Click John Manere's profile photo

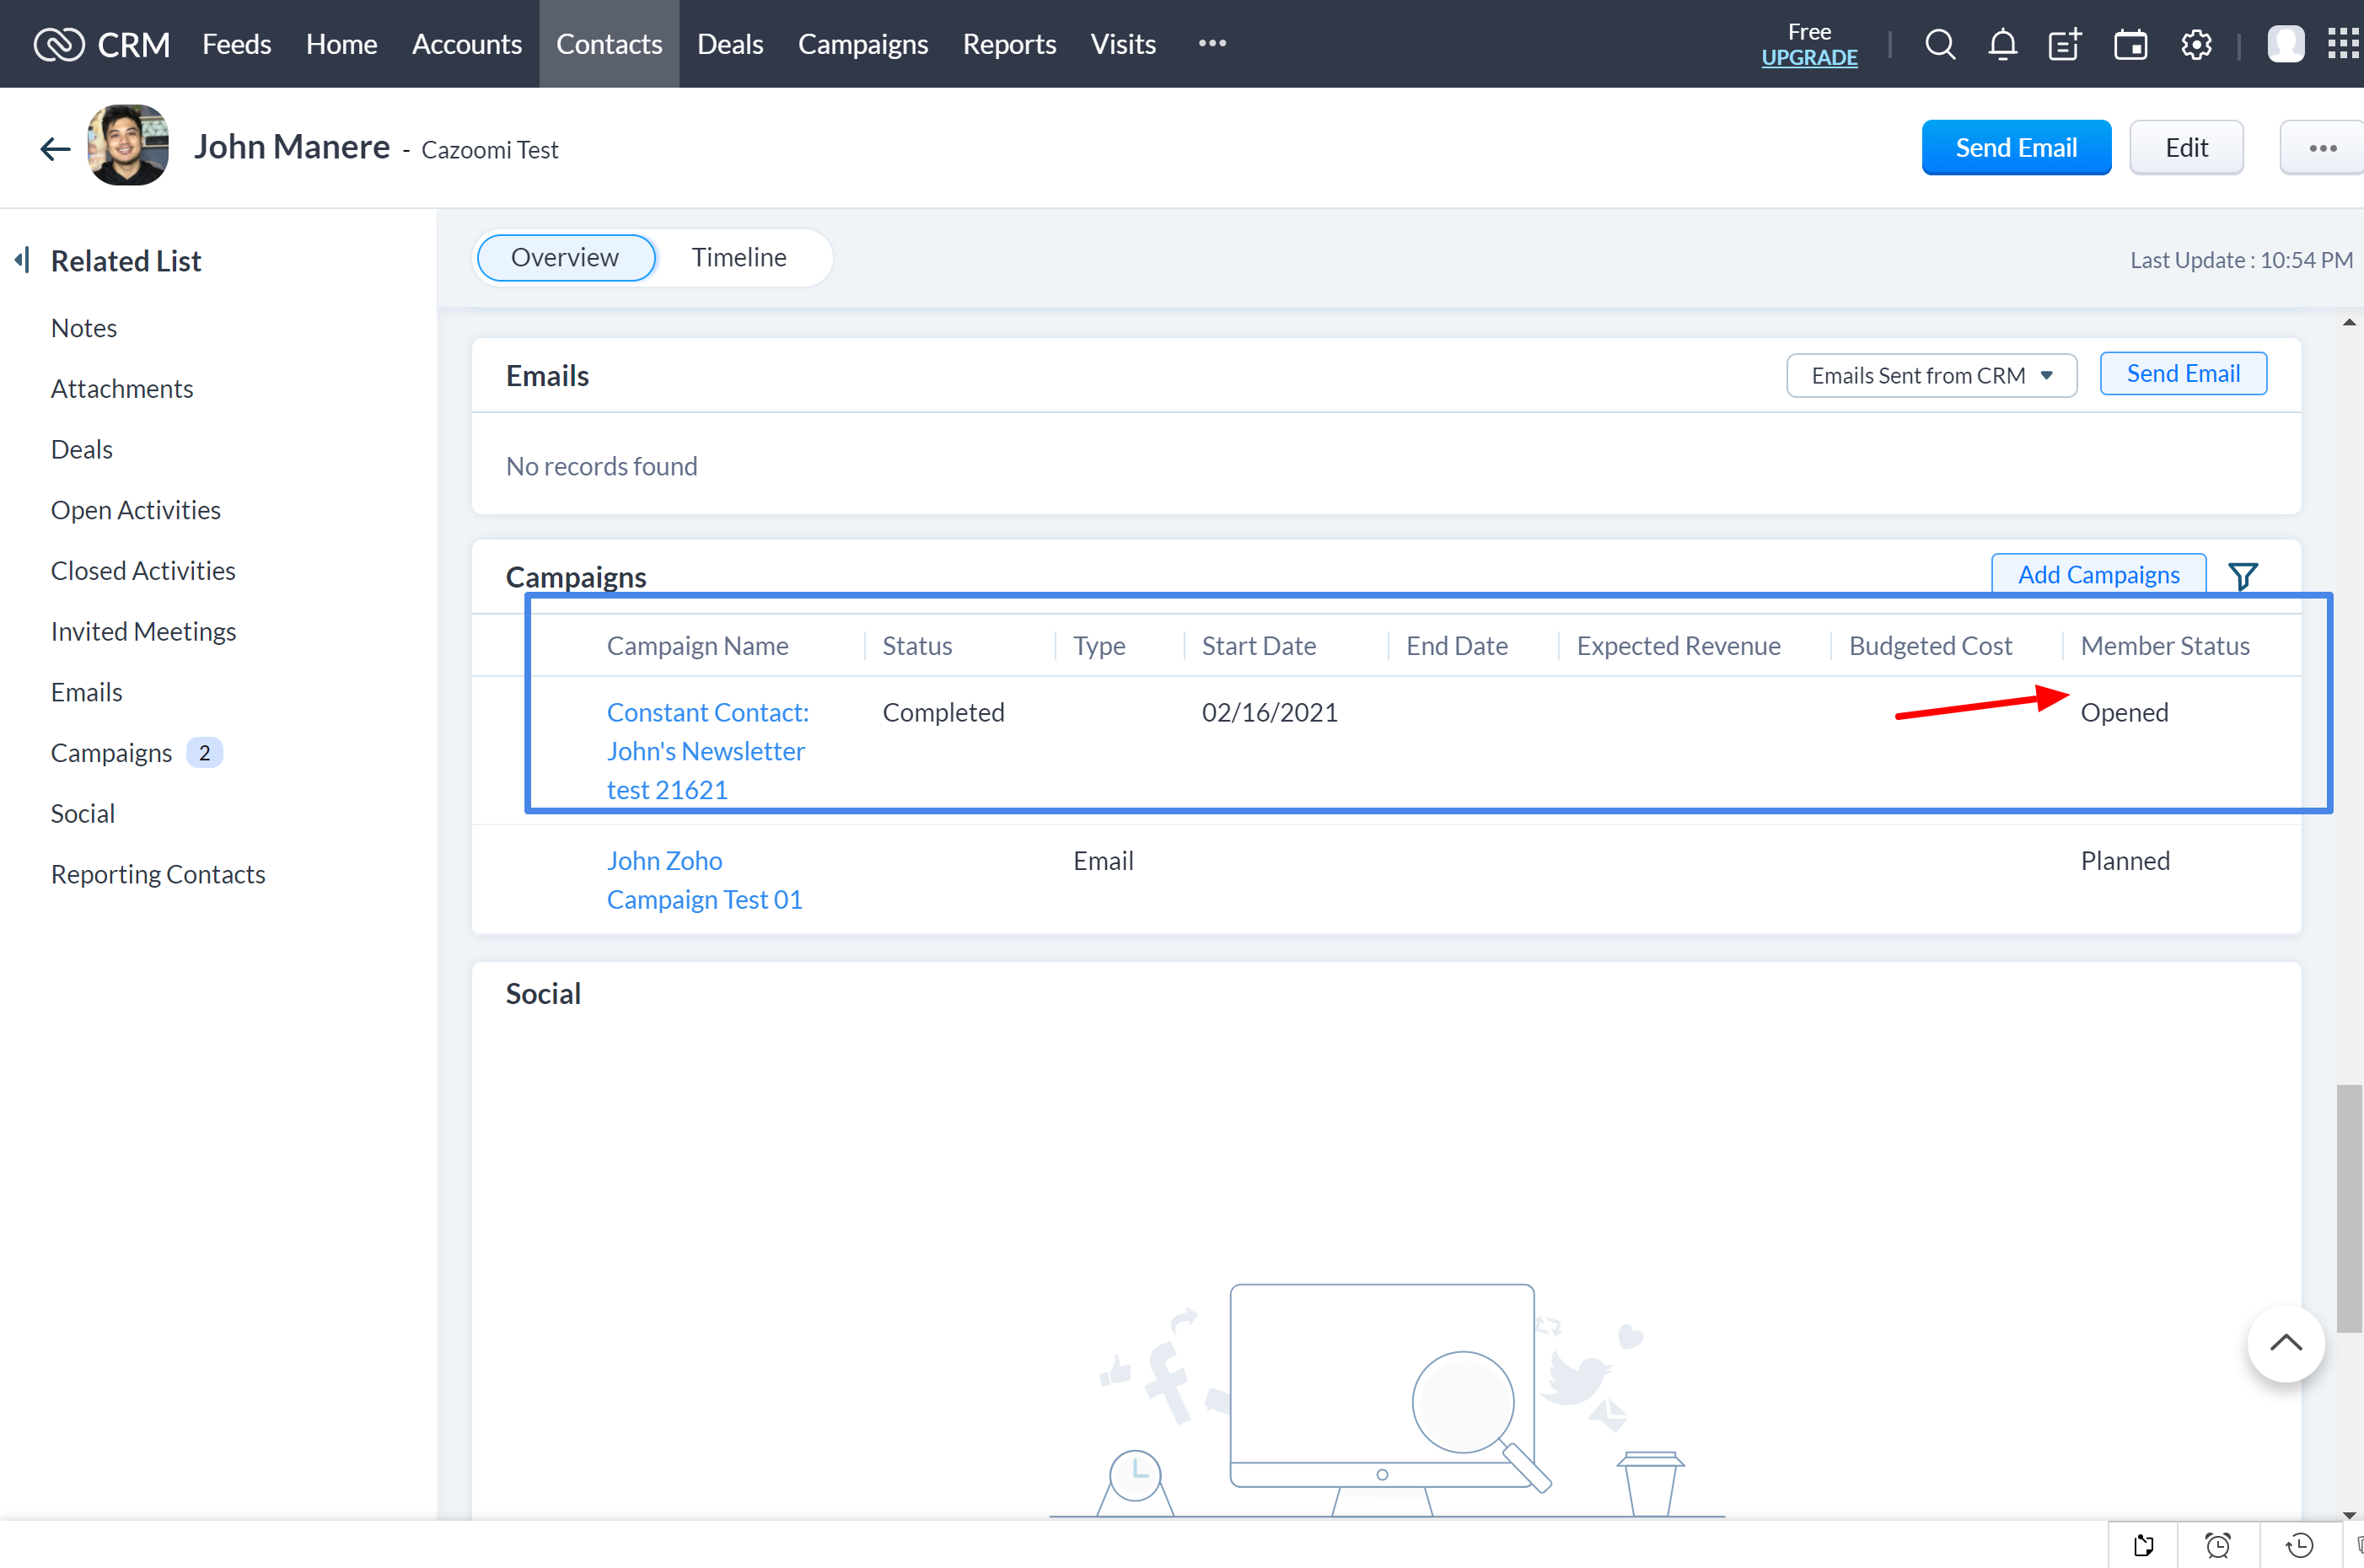point(128,145)
